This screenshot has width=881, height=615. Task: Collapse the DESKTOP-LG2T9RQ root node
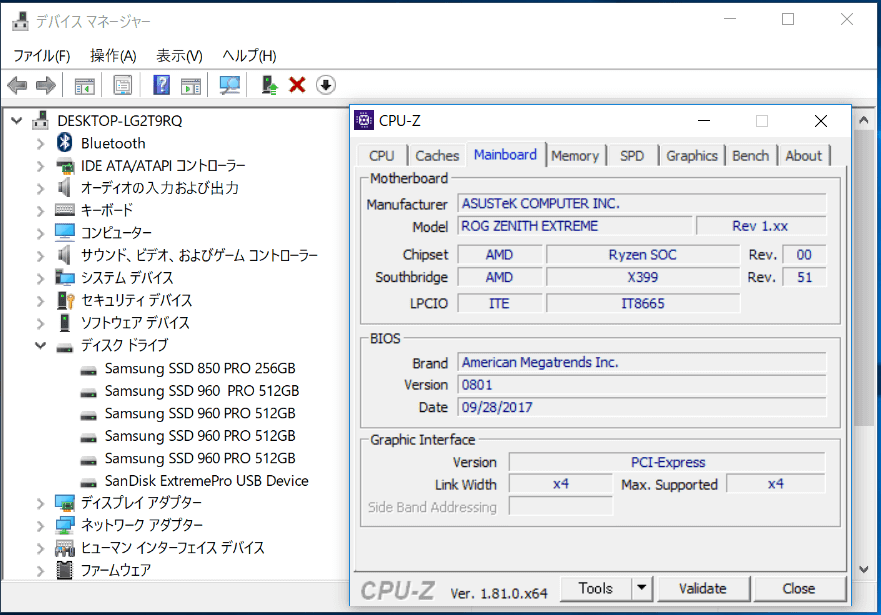(17, 121)
